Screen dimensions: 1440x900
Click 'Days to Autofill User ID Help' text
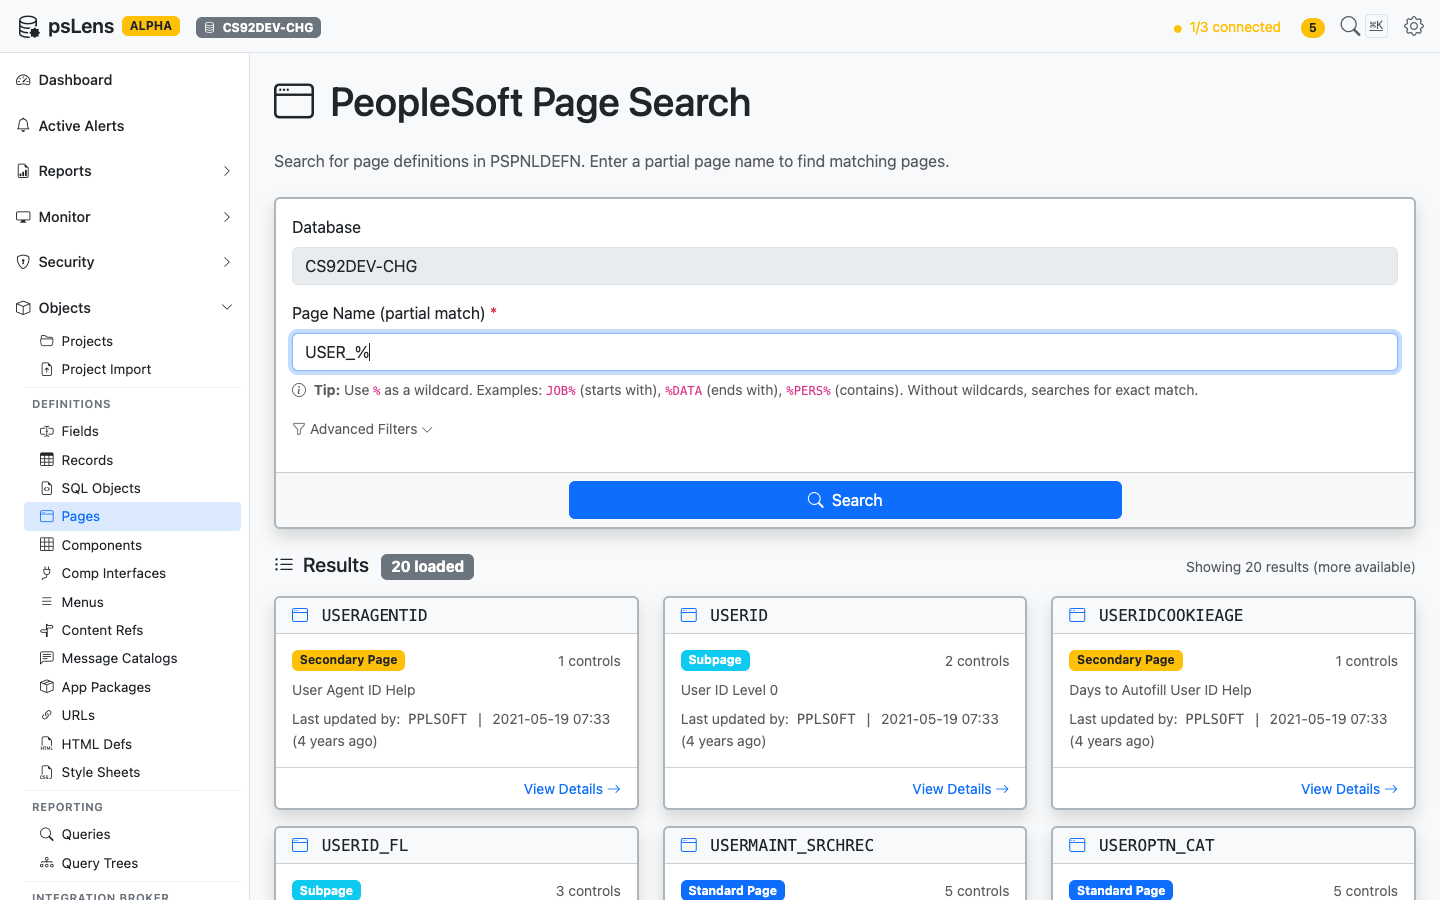tap(1160, 690)
